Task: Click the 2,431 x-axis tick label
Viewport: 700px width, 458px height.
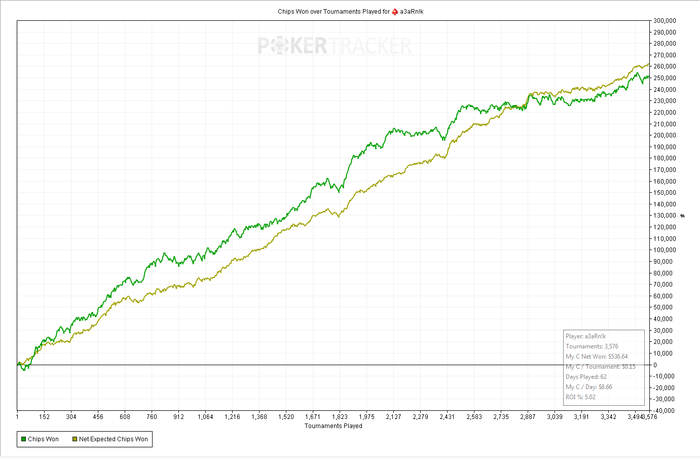Action: pos(447,417)
